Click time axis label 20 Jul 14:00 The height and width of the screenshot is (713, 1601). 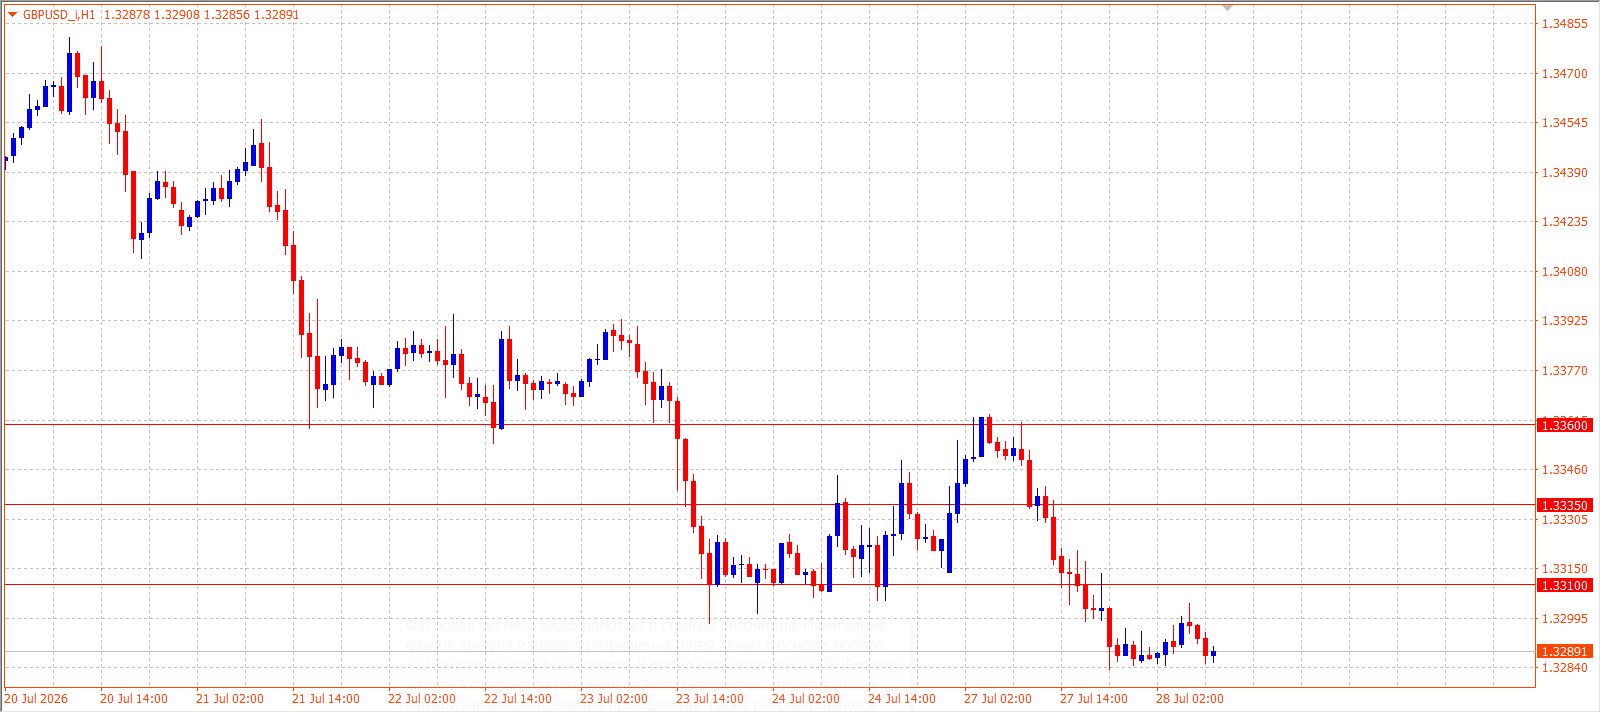coord(134,699)
